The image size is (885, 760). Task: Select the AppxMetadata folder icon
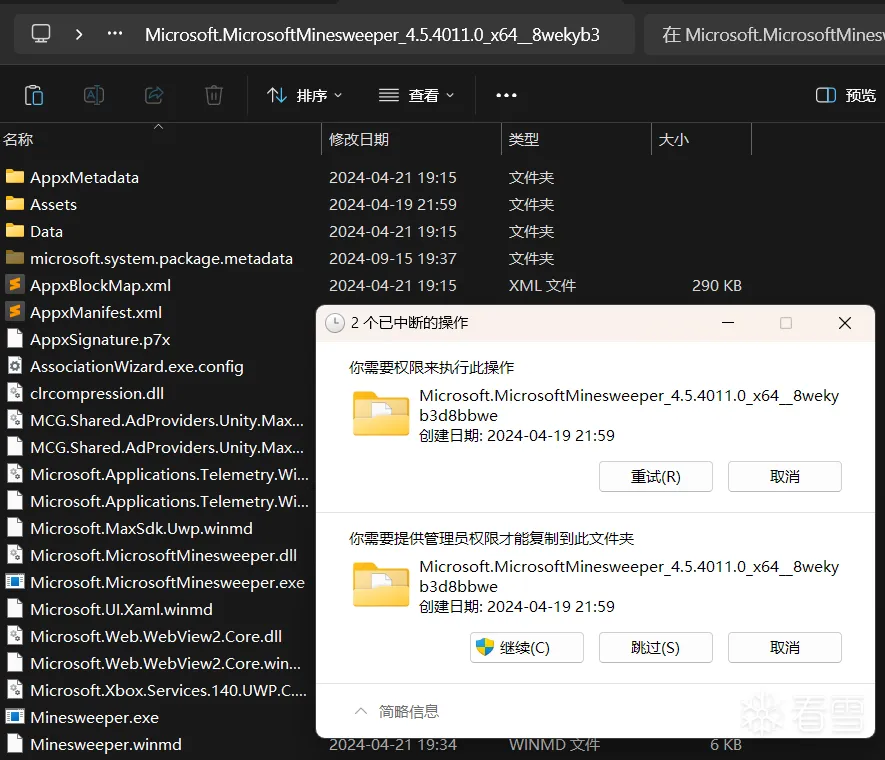point(15,177)
